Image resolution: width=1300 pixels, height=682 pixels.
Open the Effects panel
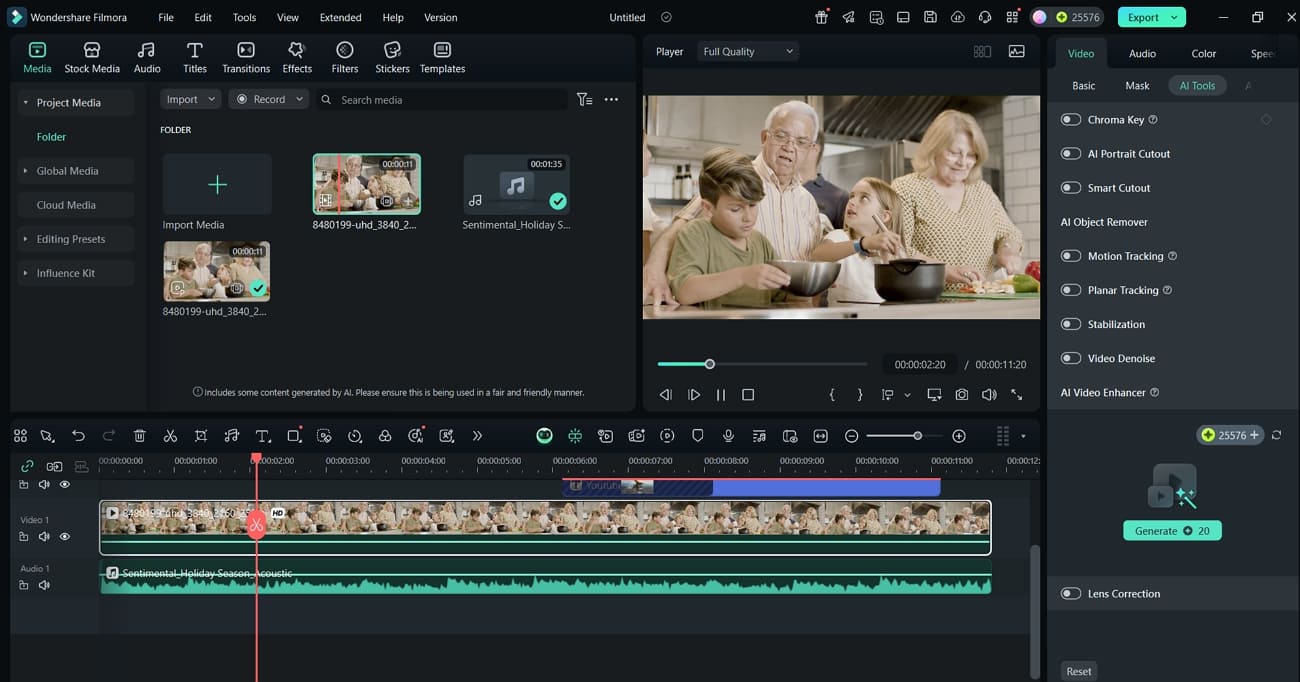click(x=297, y=58)
